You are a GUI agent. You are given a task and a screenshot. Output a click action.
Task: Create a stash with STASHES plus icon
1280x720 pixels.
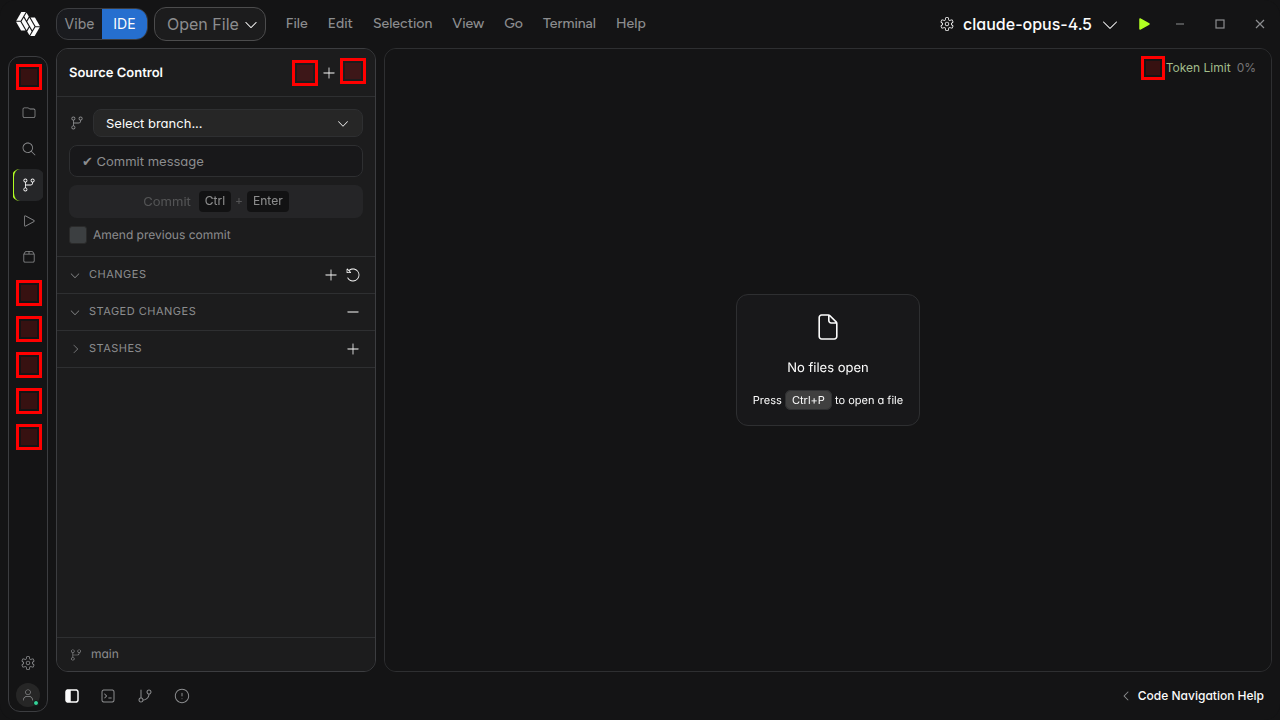point(353,349)
